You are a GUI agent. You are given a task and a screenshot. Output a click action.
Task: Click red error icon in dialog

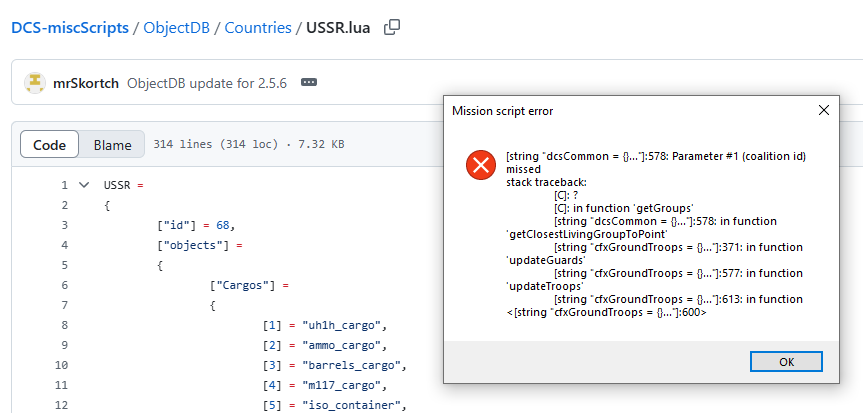point(481,165)
